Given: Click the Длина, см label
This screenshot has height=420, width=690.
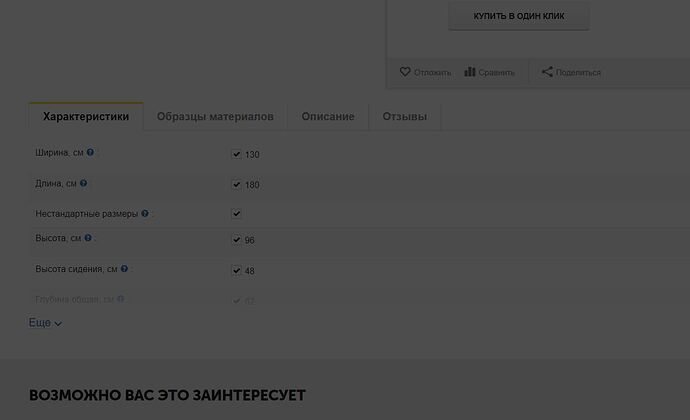Looking at the screenshot, I should [56, 183].
